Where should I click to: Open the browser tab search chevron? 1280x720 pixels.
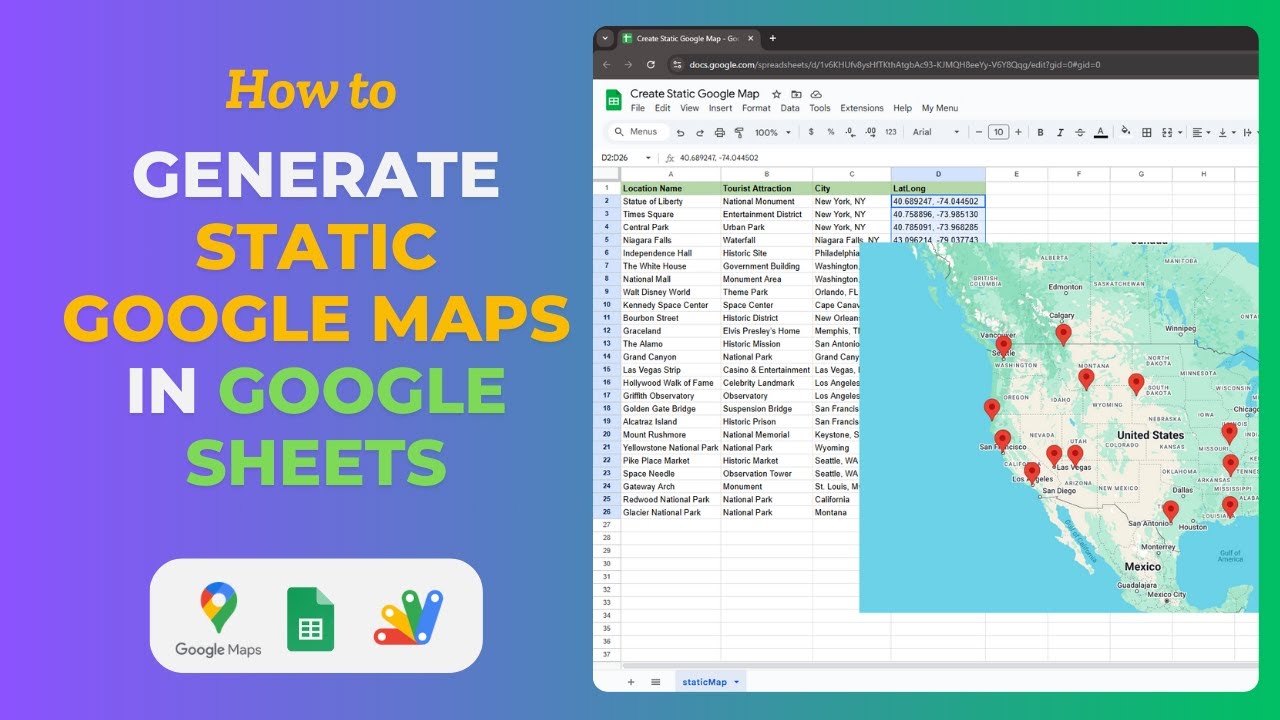click(605, 38)
